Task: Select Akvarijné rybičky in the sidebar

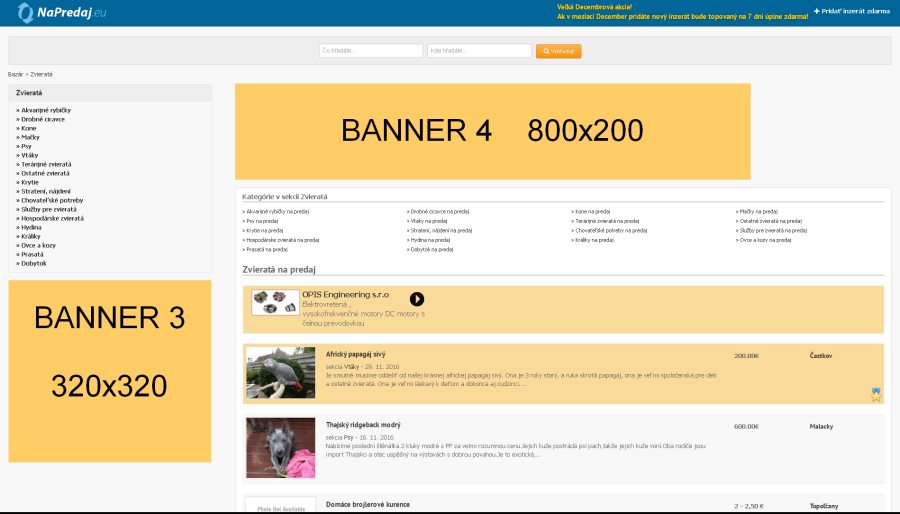Action: click(46, 110)
